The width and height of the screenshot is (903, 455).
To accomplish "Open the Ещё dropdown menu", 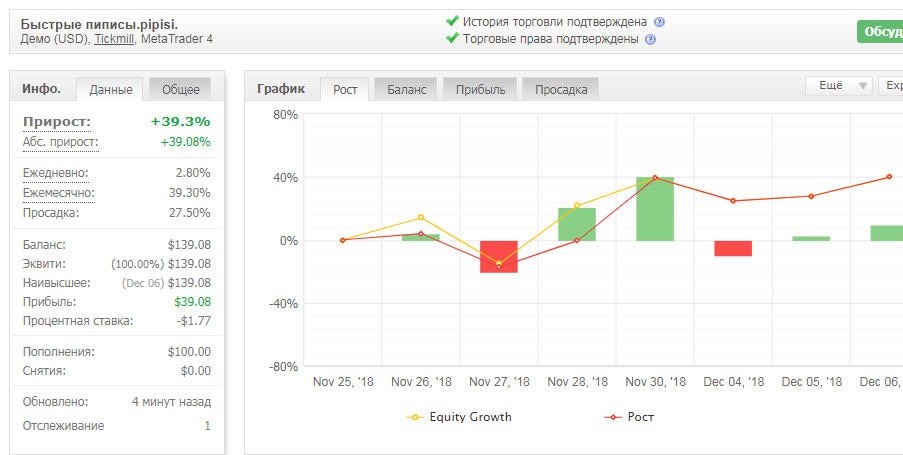I will coord(838,86).
